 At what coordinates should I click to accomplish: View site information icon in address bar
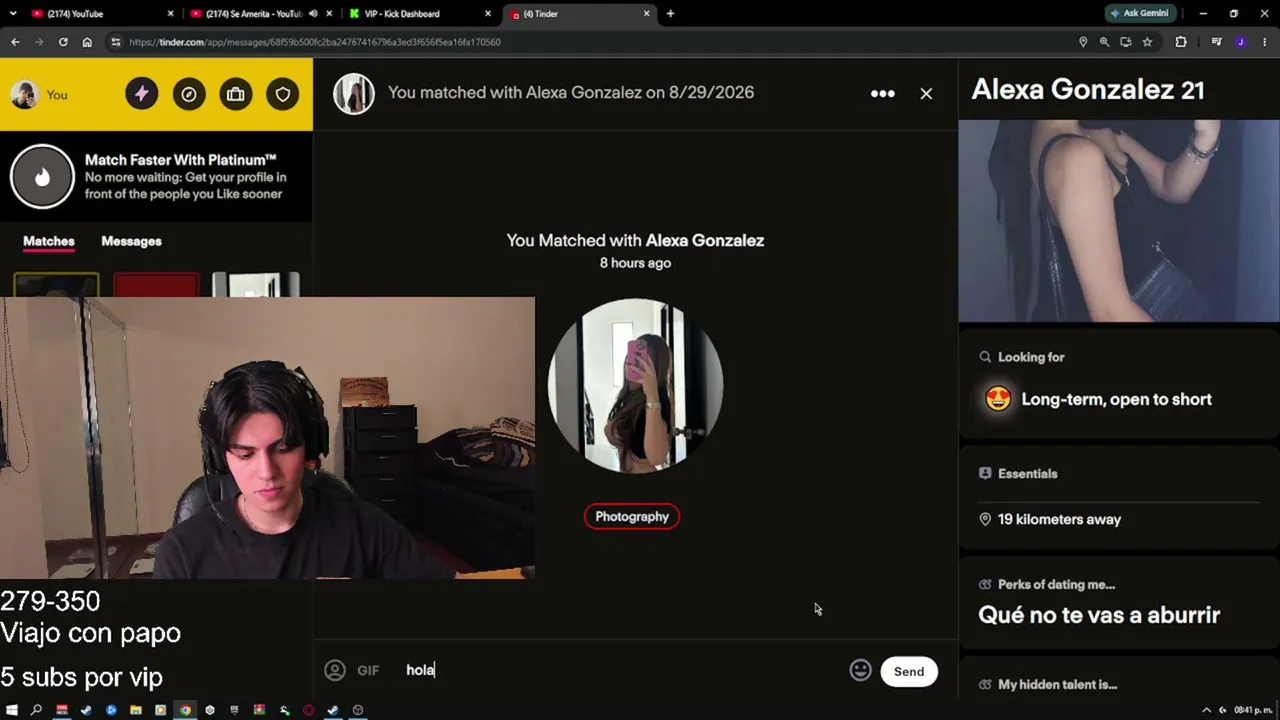pyautogui.click(x=116, y=42)
